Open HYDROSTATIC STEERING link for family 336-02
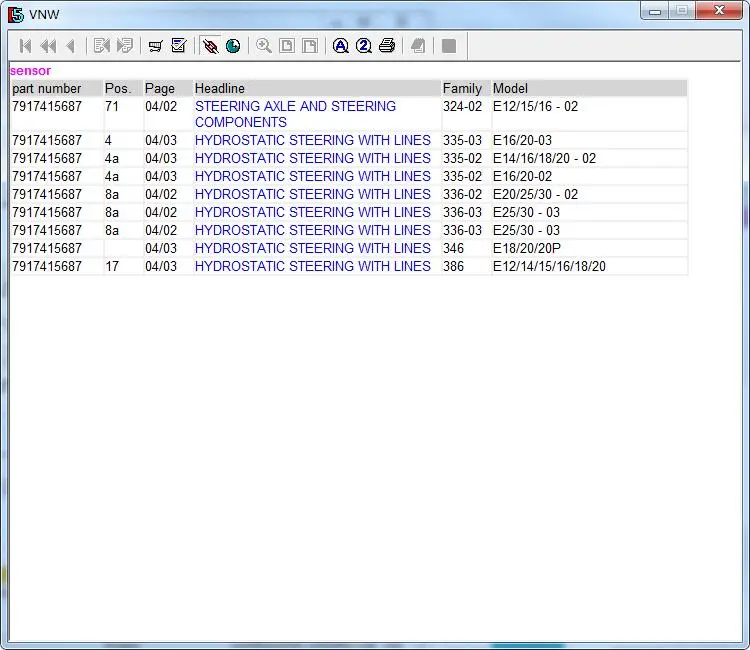The width and height of the screenshot is (750, 650). (312, 194)
